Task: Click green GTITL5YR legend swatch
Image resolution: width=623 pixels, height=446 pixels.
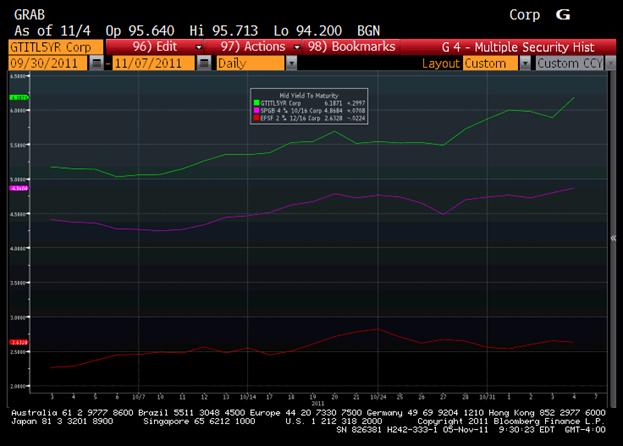Action: pos(257,103)
